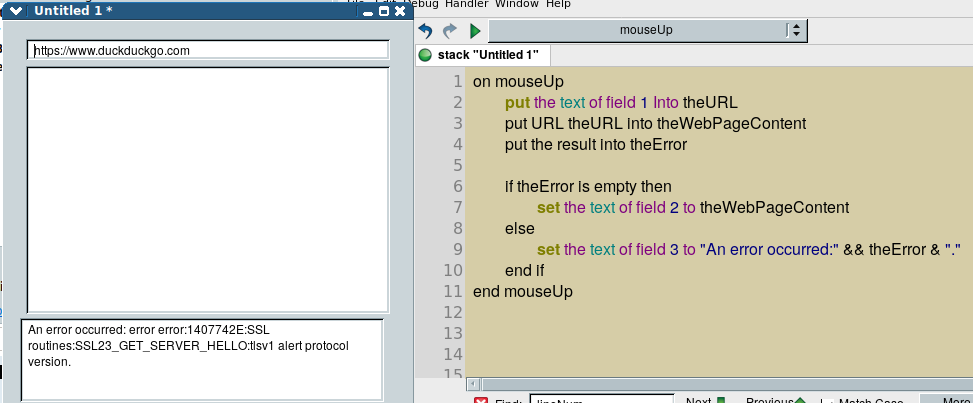The width and height of the screenshot is (973, 403).
Task: Click the Find Next arrow button
Action: (720, 401)
